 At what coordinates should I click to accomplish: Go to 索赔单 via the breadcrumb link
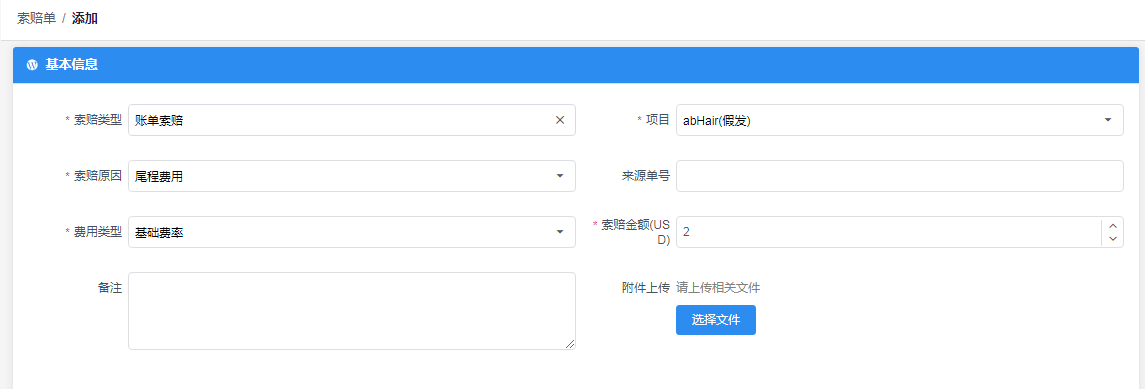37,18
